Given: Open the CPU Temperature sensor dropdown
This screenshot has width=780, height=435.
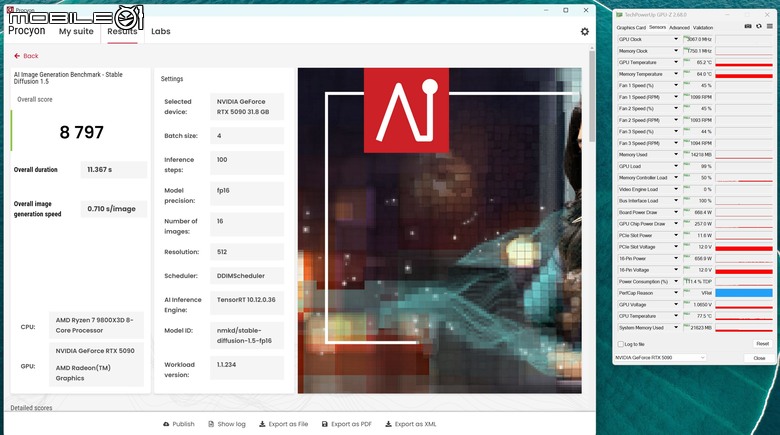Looking at the screenshot, I should click(676, 316).
